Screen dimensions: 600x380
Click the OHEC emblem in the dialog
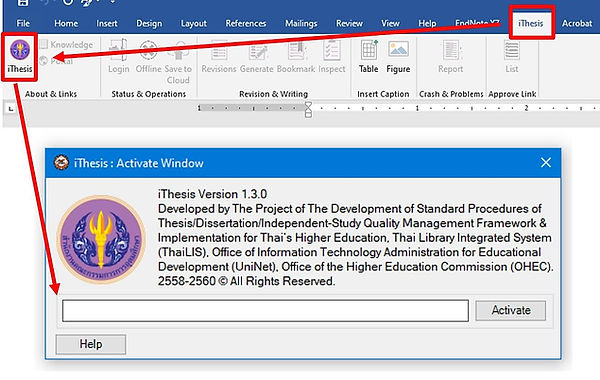[x=101, y=239]
